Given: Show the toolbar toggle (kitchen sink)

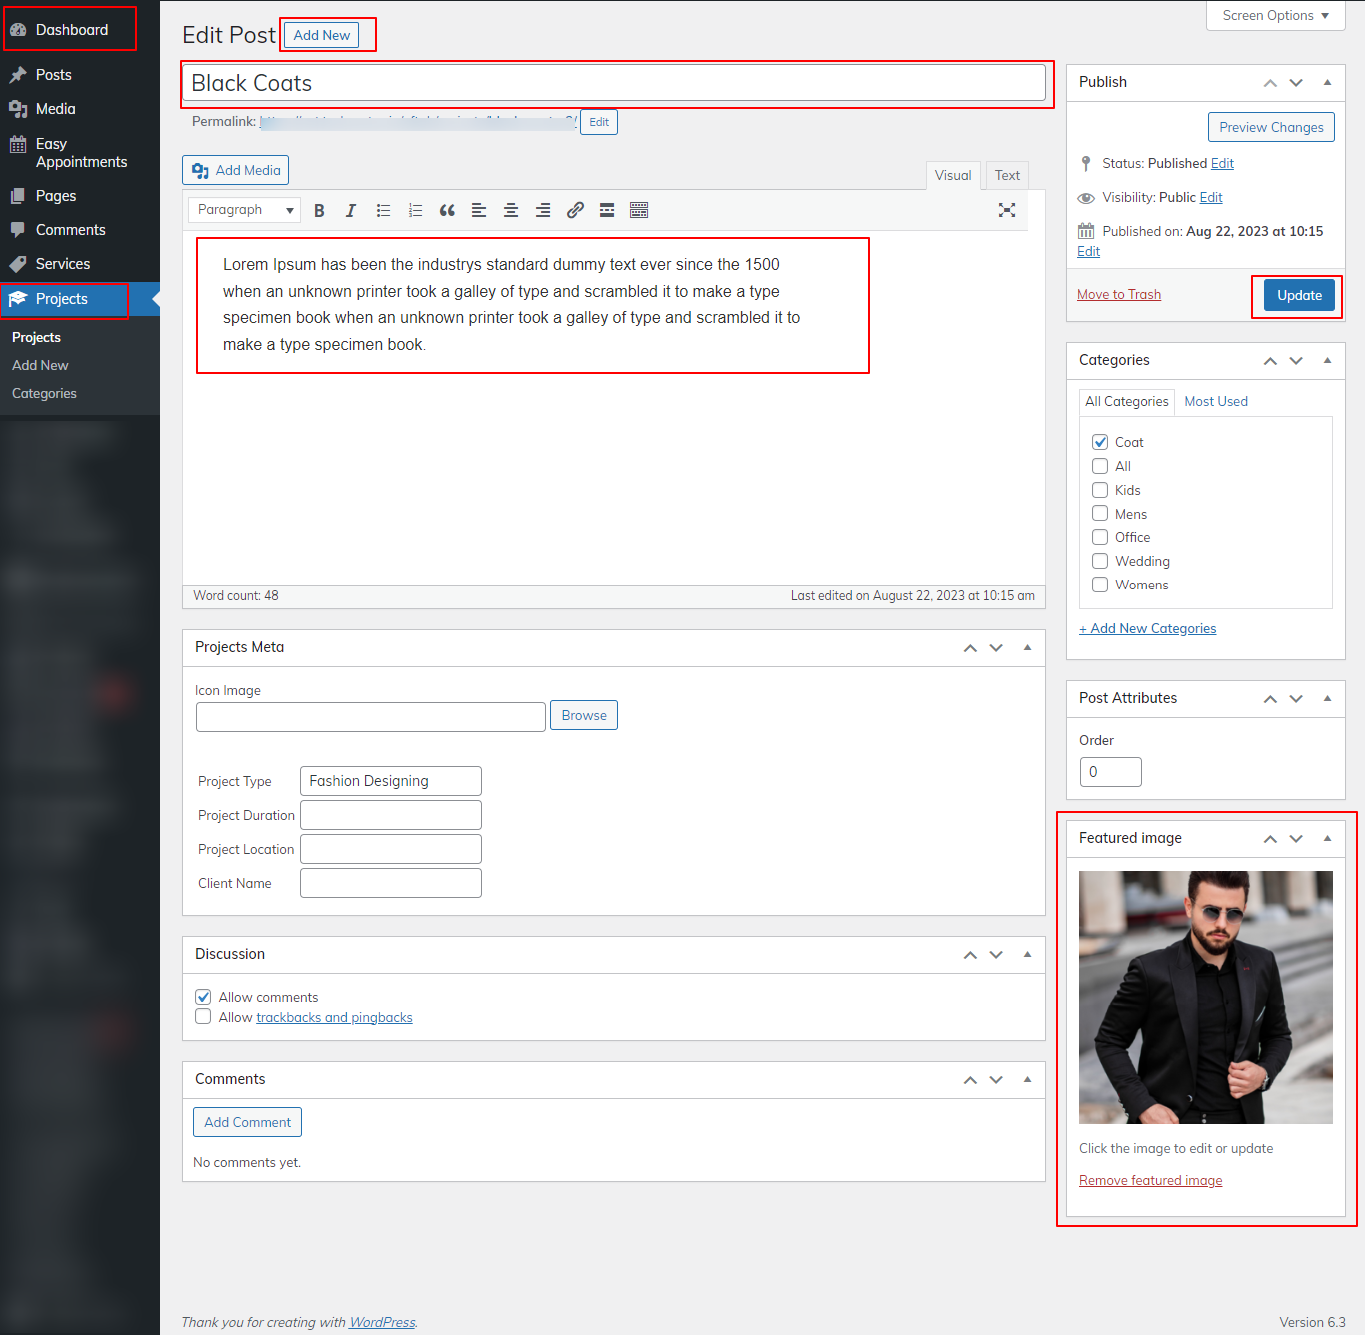Looking at the screenshot, I should point(639,210).
